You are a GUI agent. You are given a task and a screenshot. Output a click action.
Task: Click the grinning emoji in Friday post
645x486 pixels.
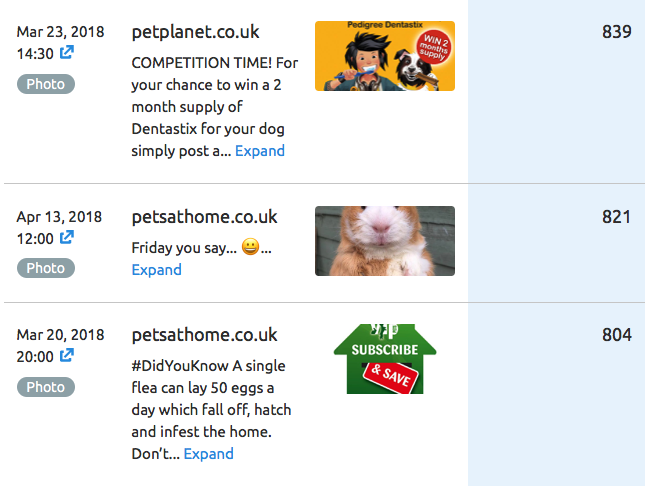[250, 247]
